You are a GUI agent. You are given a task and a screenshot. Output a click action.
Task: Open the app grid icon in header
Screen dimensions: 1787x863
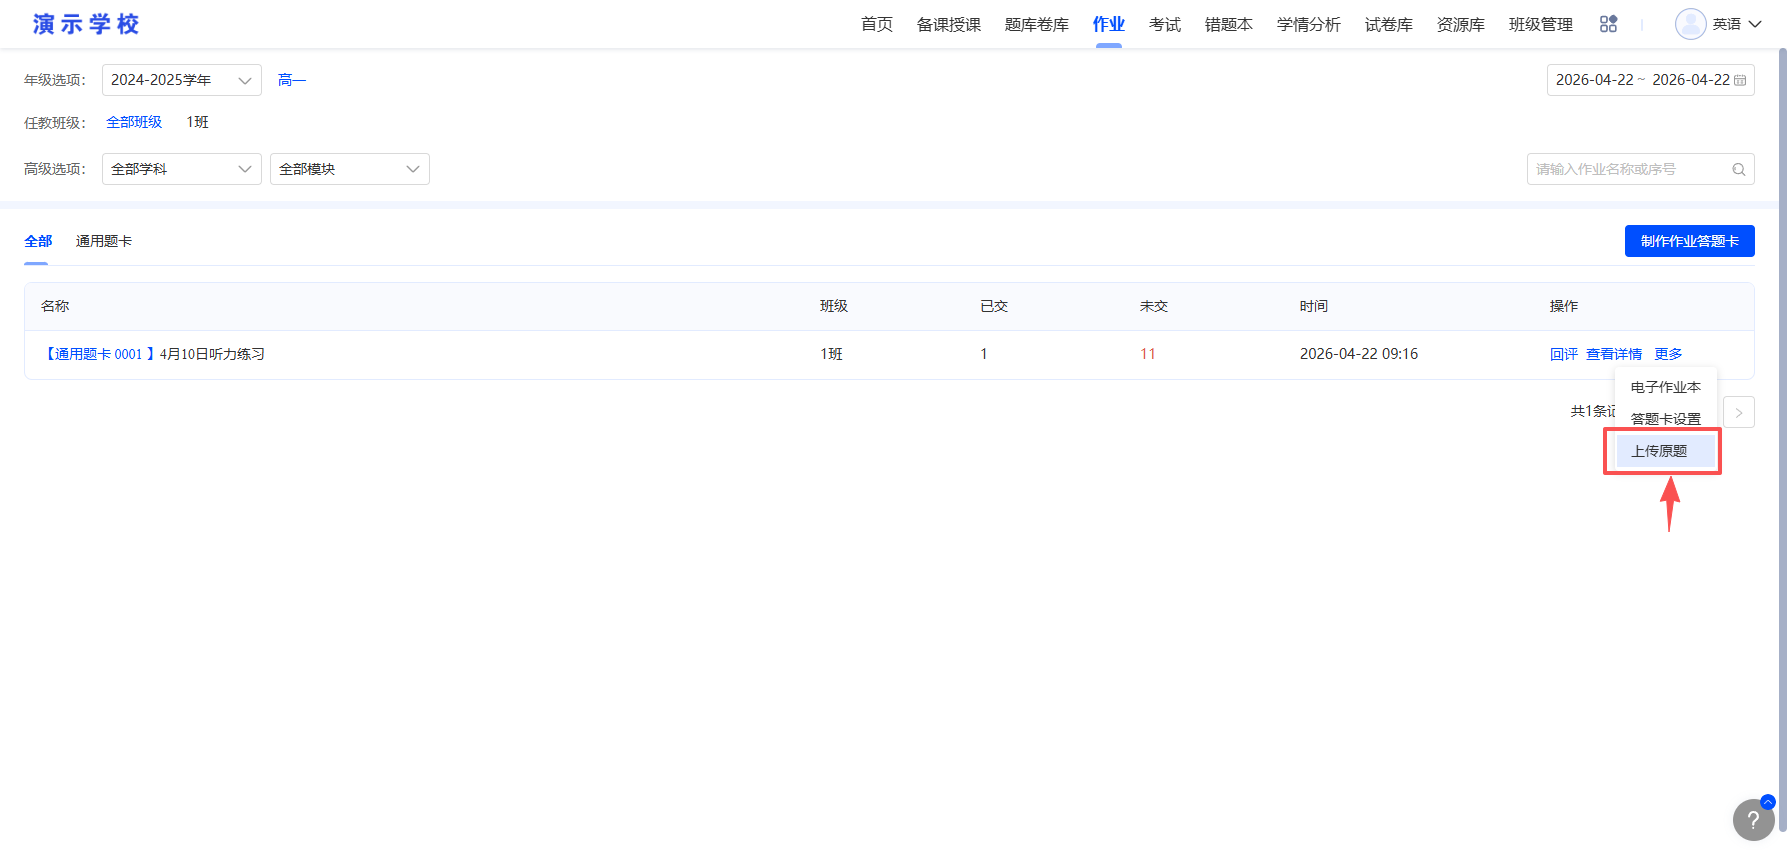click(1608, 24)
